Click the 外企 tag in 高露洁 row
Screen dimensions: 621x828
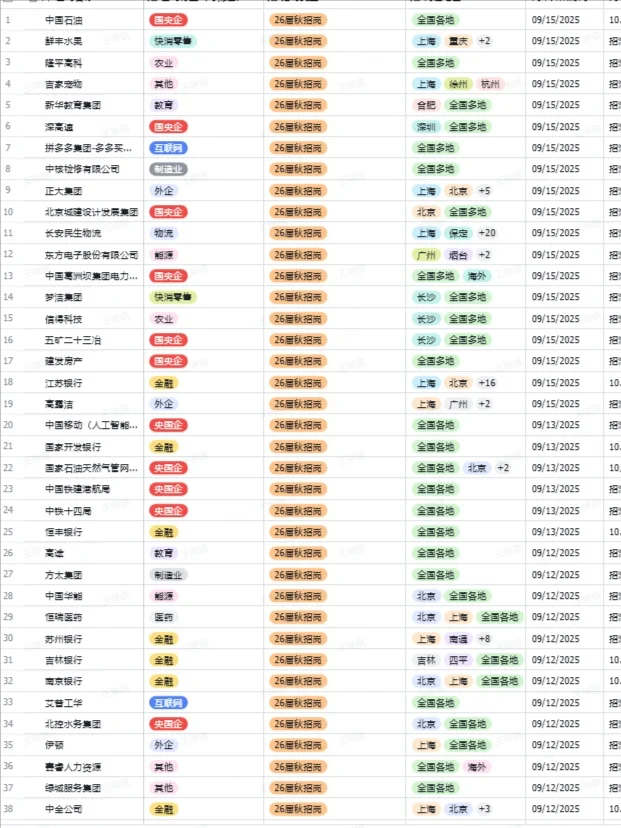click(164, 404)
